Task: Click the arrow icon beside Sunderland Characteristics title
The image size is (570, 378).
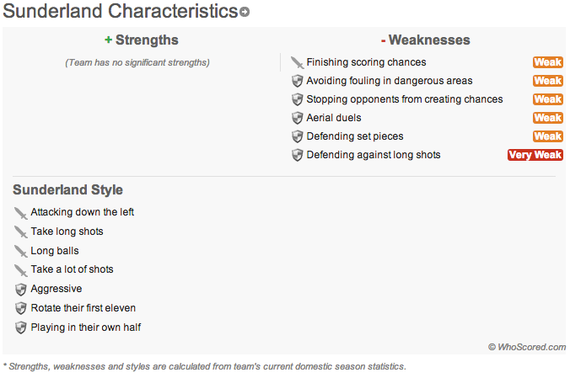Action: [245, 12]
